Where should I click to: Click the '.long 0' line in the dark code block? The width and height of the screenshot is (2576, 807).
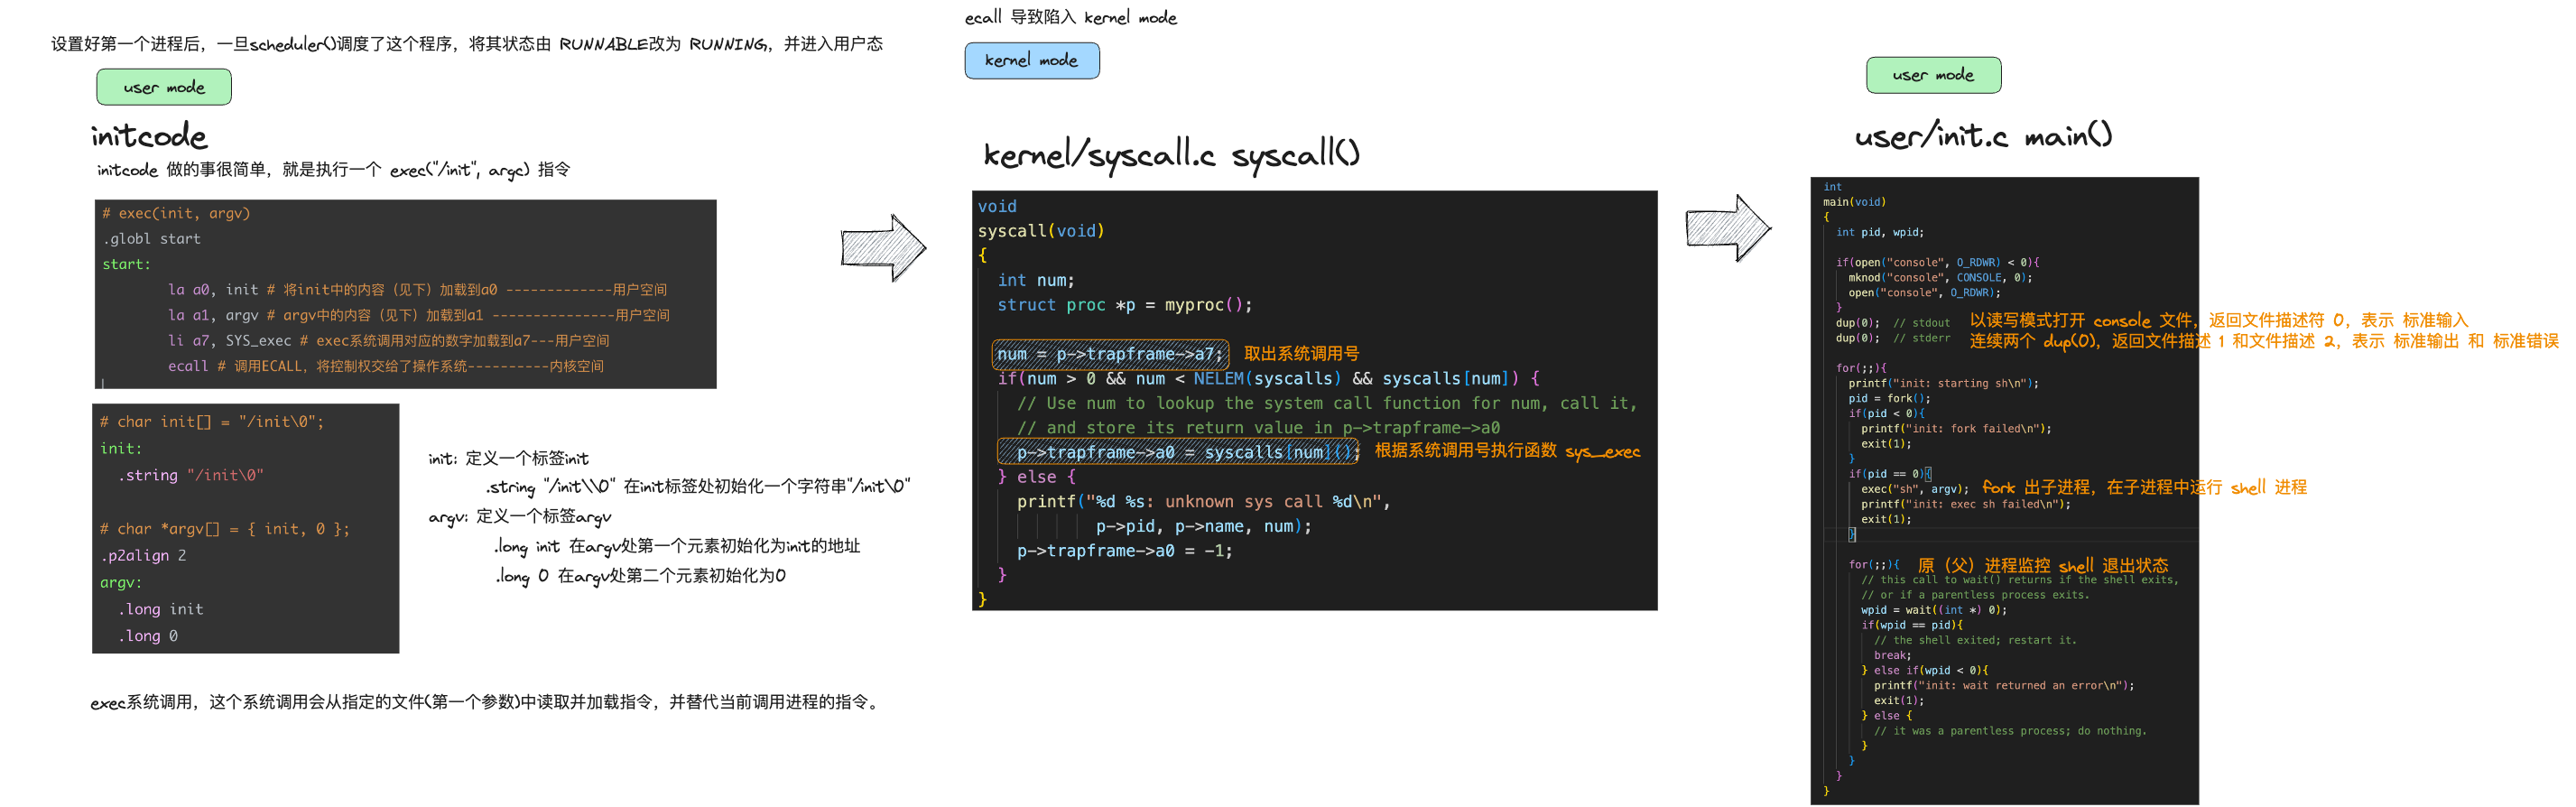click(x=148, y=636)
